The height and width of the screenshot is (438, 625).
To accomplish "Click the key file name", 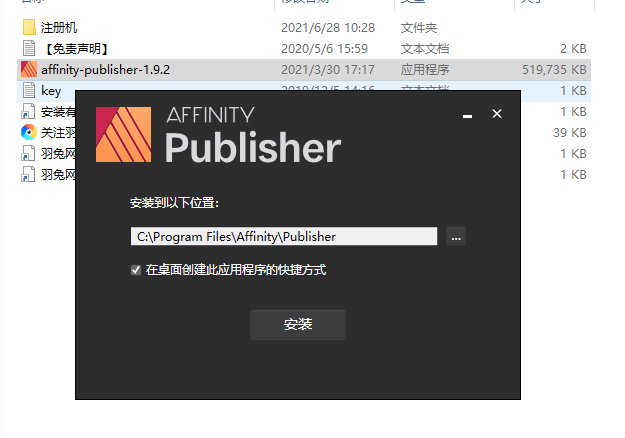I will 51,91.
